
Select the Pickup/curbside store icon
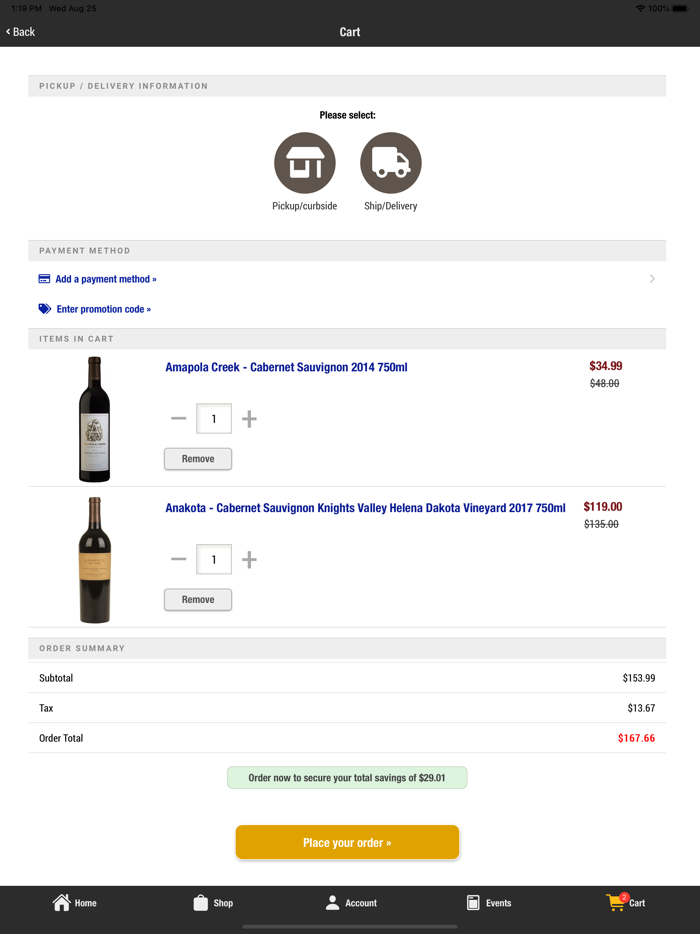[x=304, y=163]
